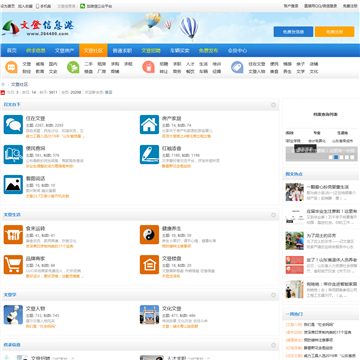The height and width of the screenshot is (360, 360).
Task: Open the hot-topic thumbnail of farmers in field
Action: (x=295, y=241)
